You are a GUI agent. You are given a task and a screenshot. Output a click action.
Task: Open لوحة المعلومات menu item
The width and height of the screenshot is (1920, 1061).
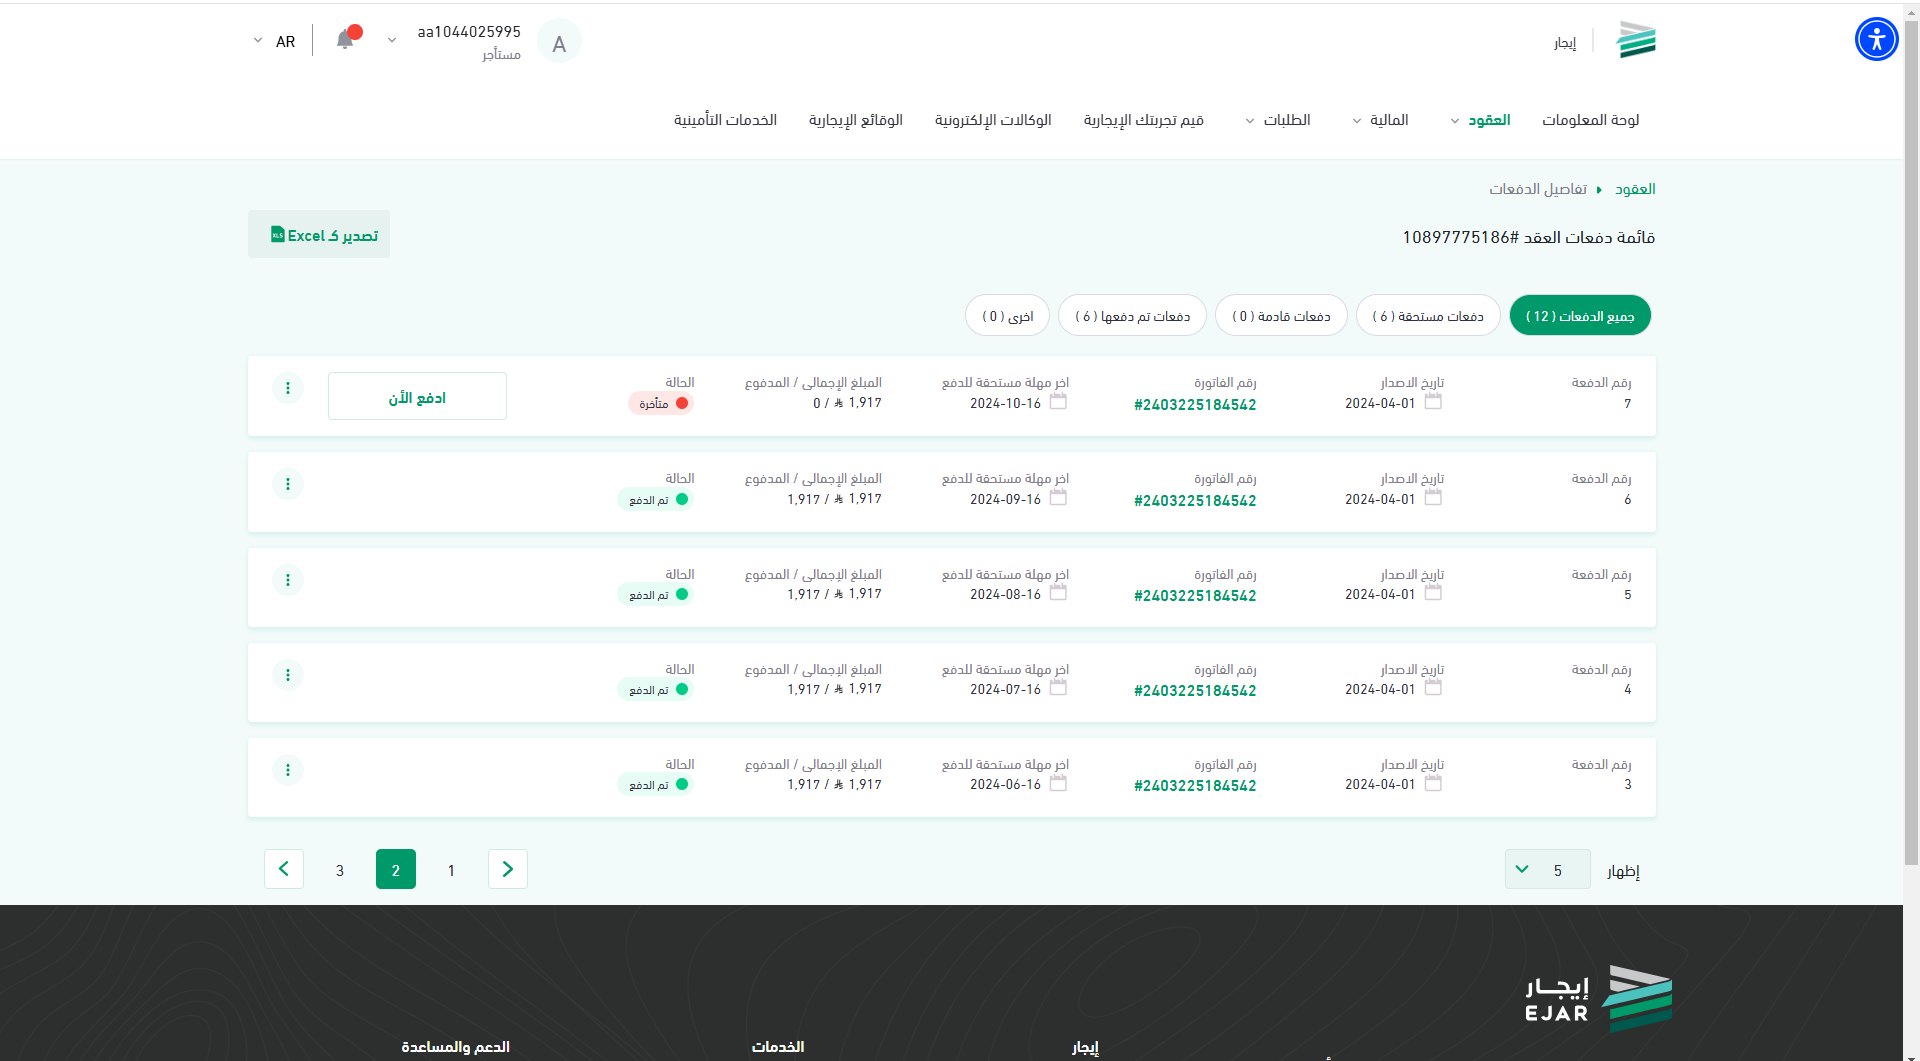(1590, 120)
